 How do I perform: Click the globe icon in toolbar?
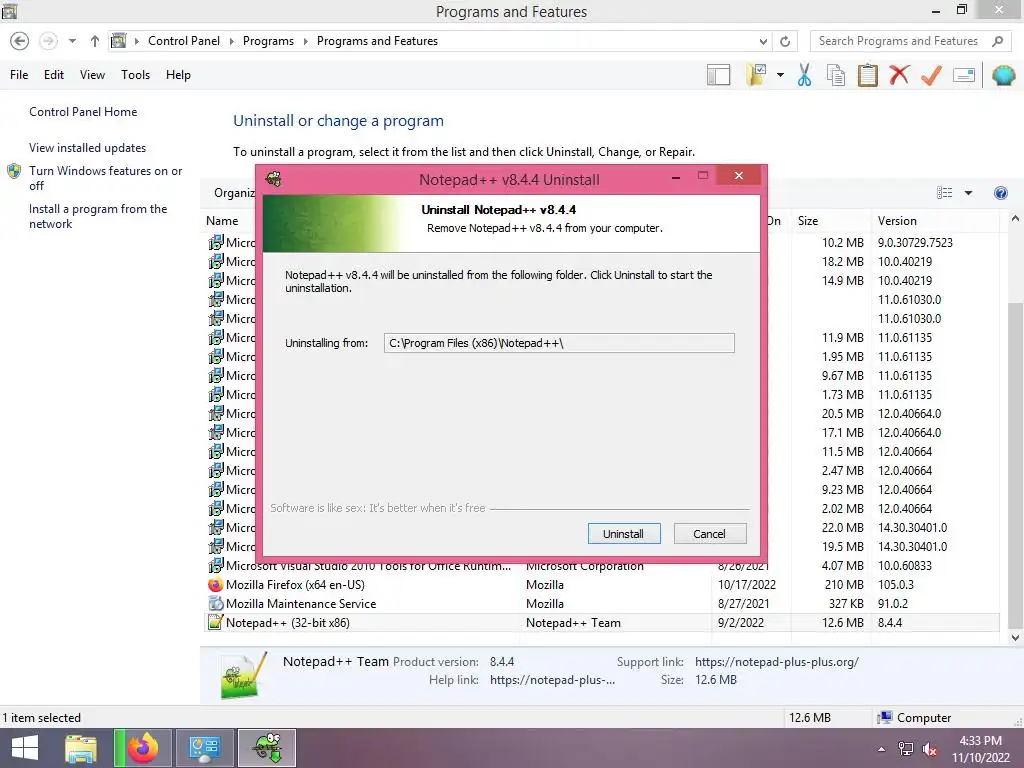pos(1003,75)
